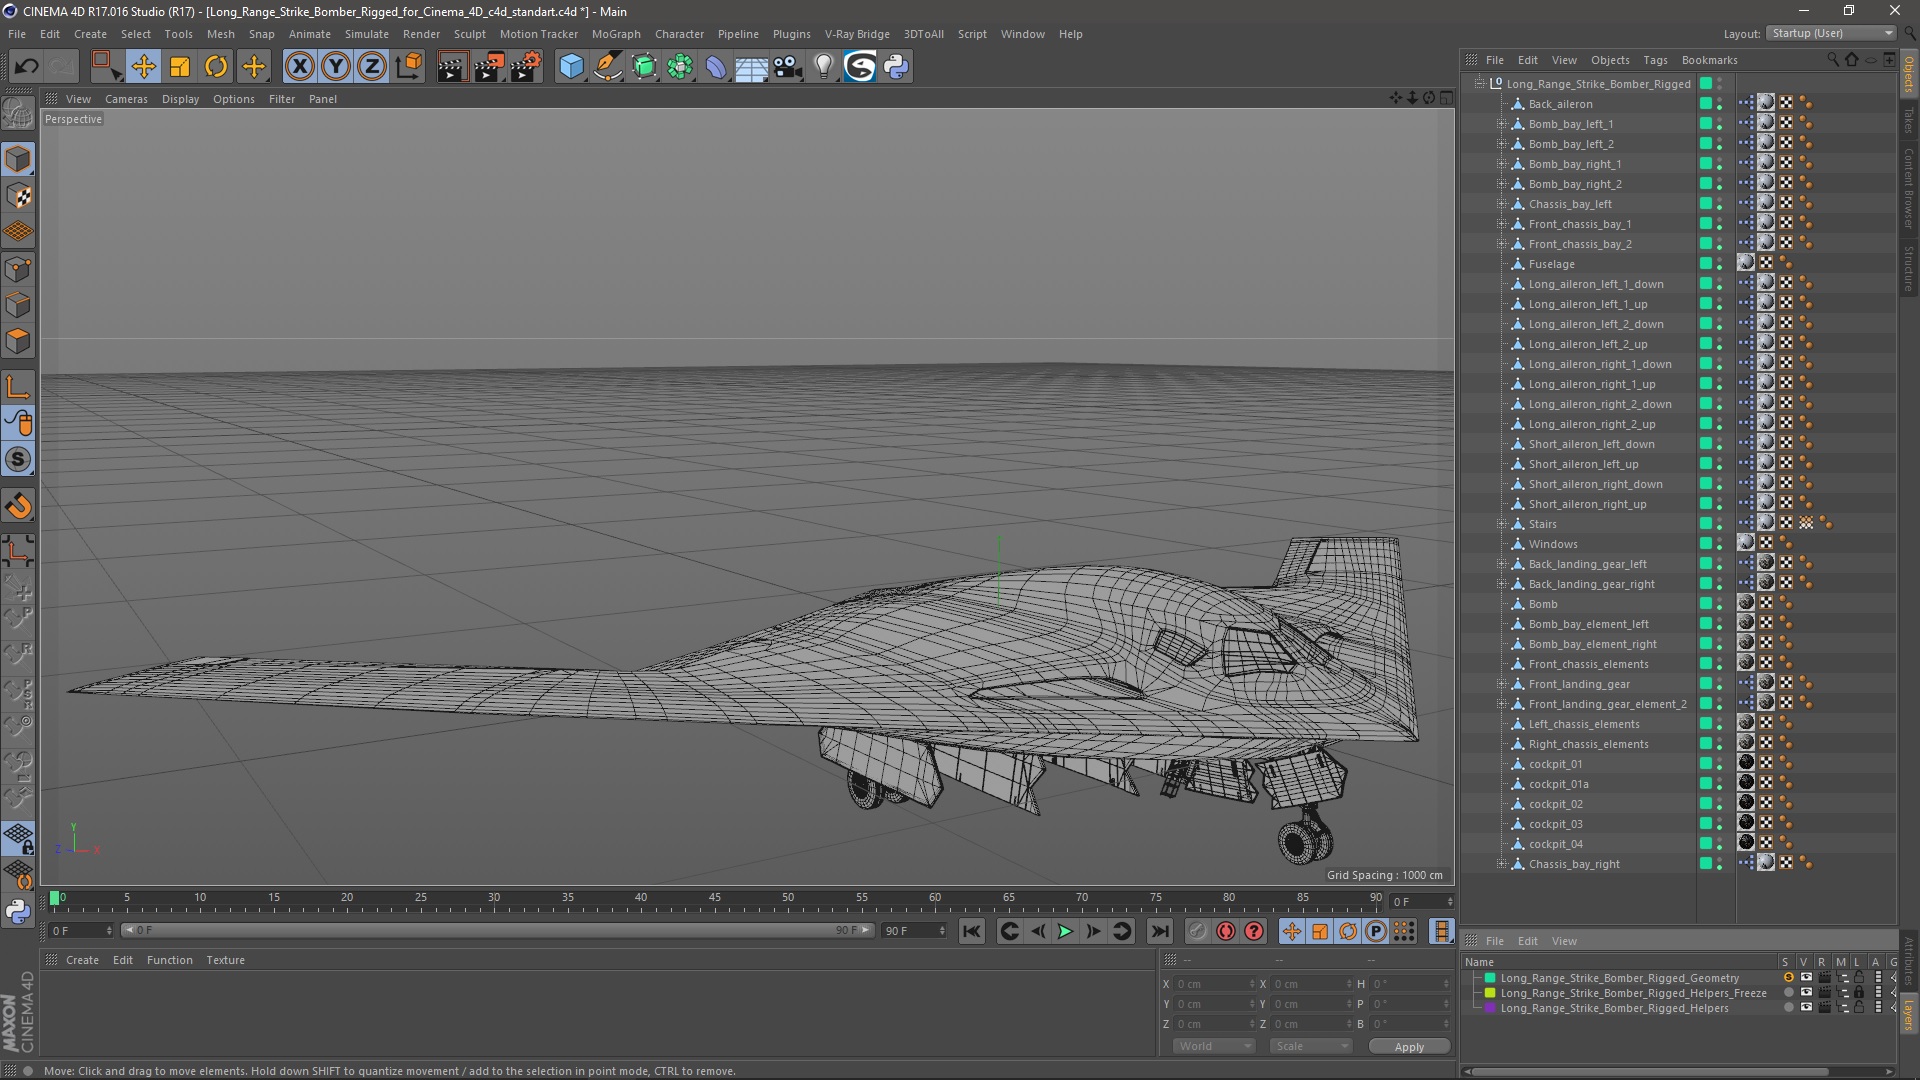Select the Rotate tool
The width and height of the screenshot is (1920, 1080).
(216, 67)
